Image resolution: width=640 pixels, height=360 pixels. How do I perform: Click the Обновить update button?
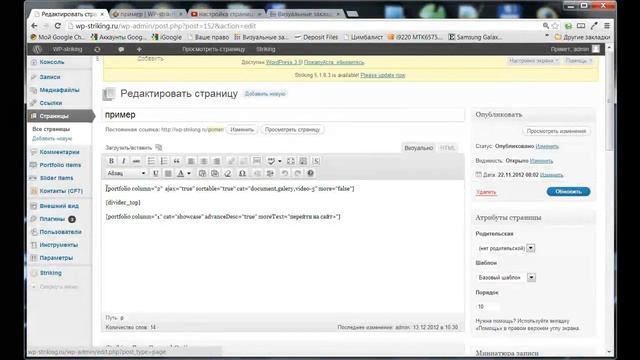click(x=568, y=191)
